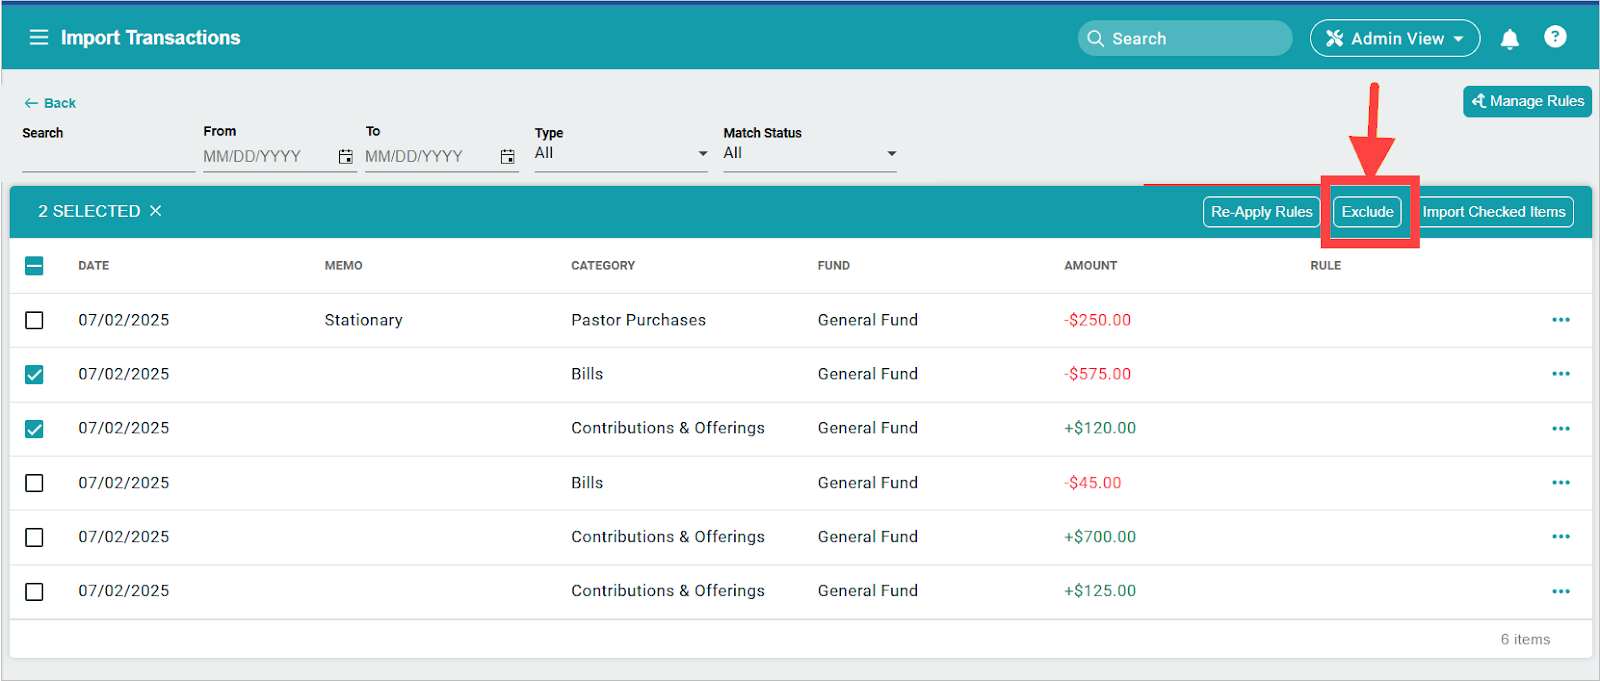The image size is (1600, 681).
Task: Open more options for the -$45.00 transaction
Action: click(1560, 483)
